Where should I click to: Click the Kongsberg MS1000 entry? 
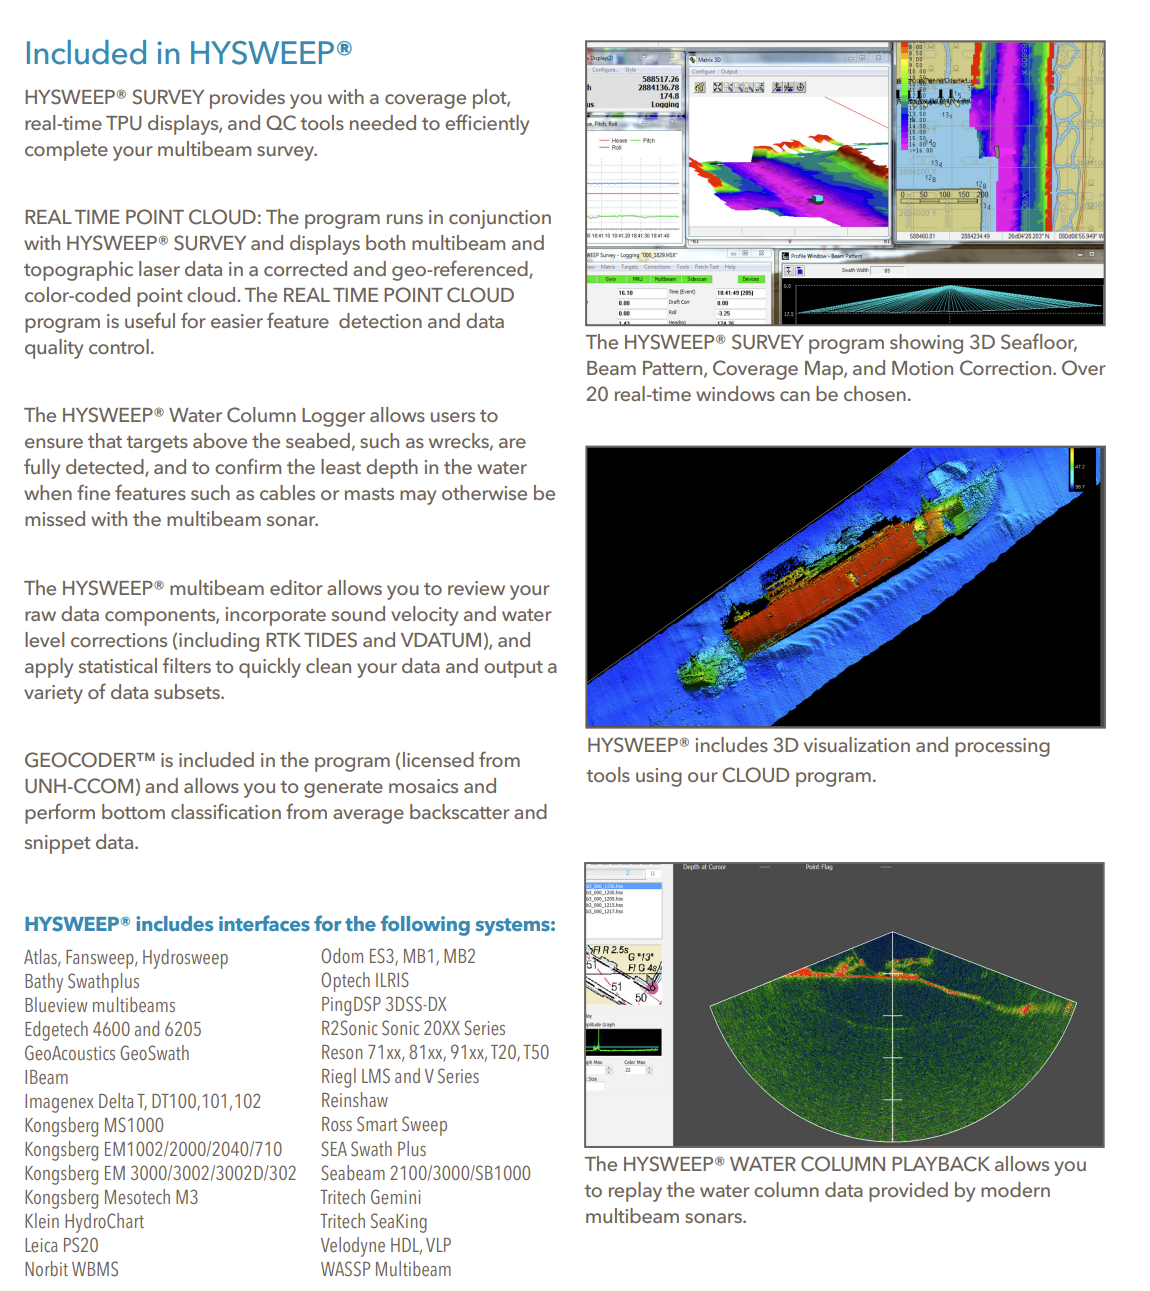click(x=94, y=1125)
